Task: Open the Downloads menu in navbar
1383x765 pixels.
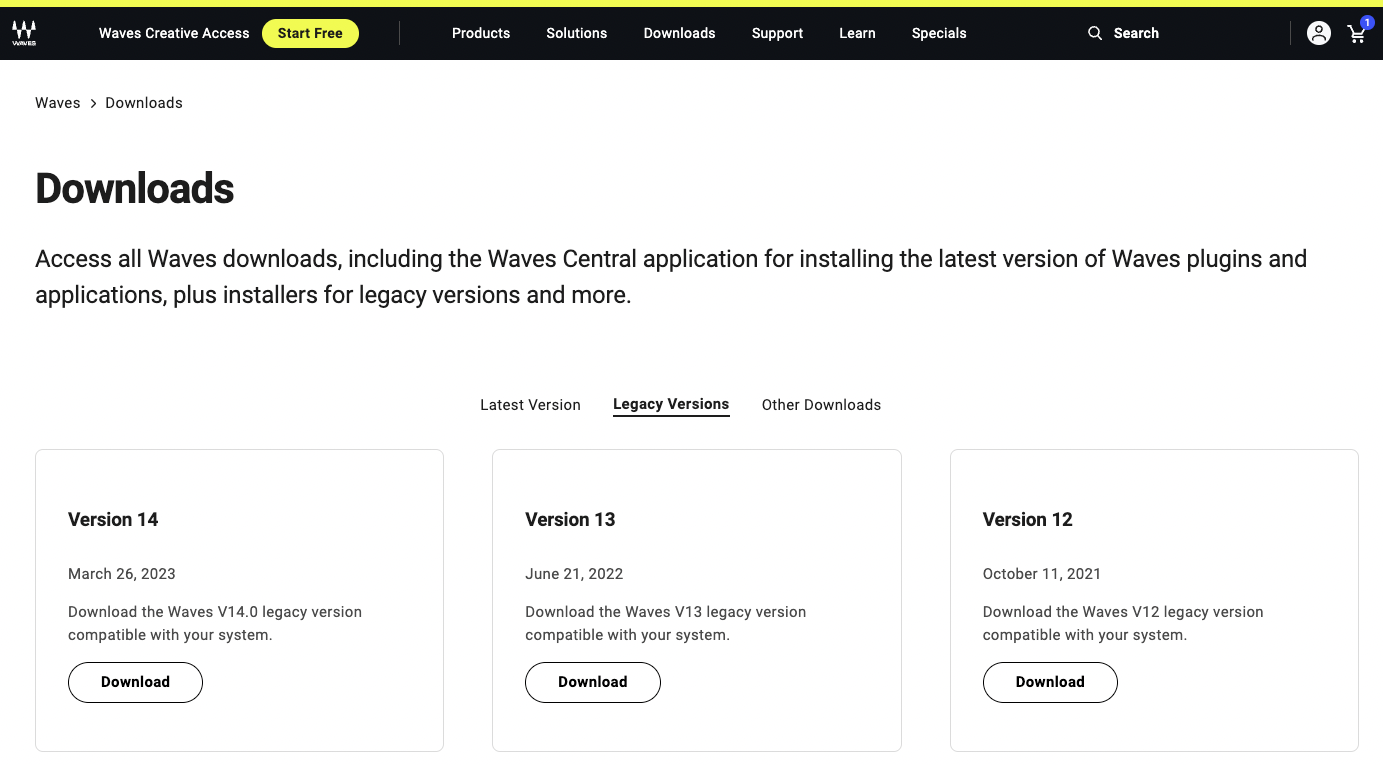Action: click(679, 33)
